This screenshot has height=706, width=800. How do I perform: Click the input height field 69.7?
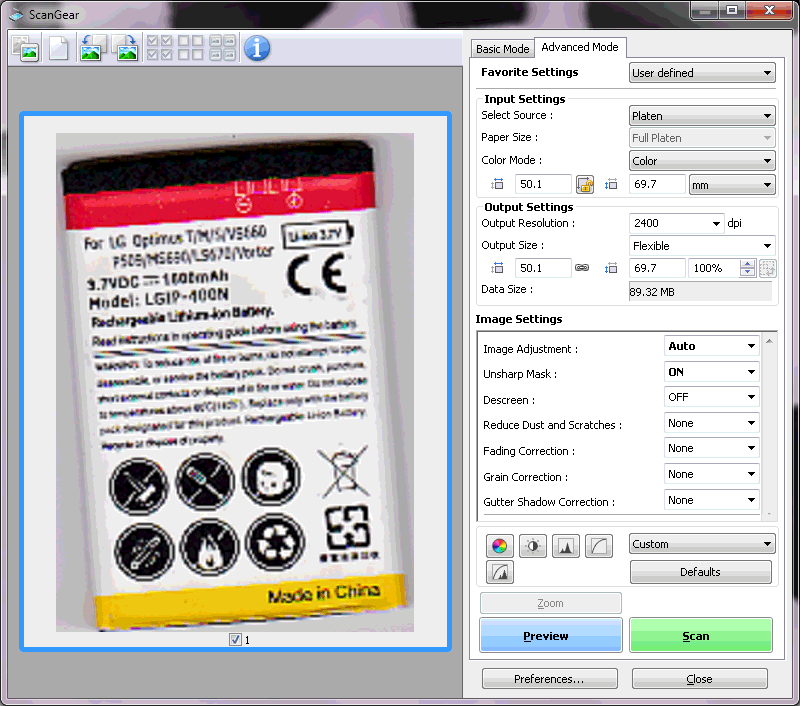657,184
